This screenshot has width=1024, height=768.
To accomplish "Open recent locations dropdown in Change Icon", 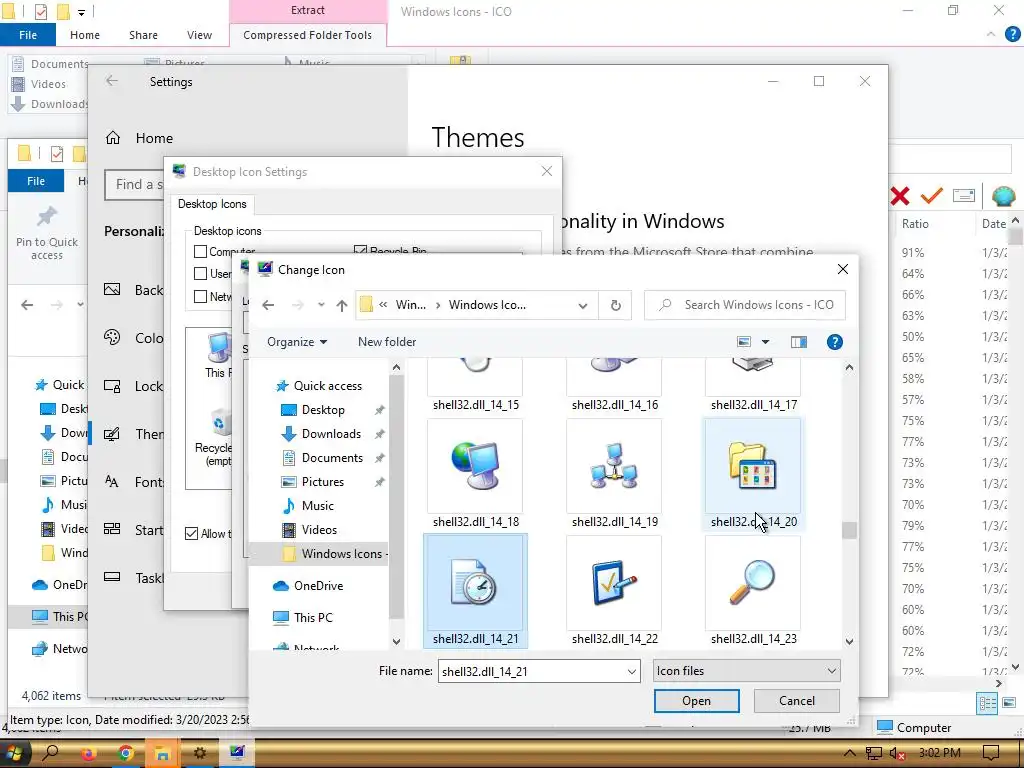I will pyautogui.click(x=321, y=305).
